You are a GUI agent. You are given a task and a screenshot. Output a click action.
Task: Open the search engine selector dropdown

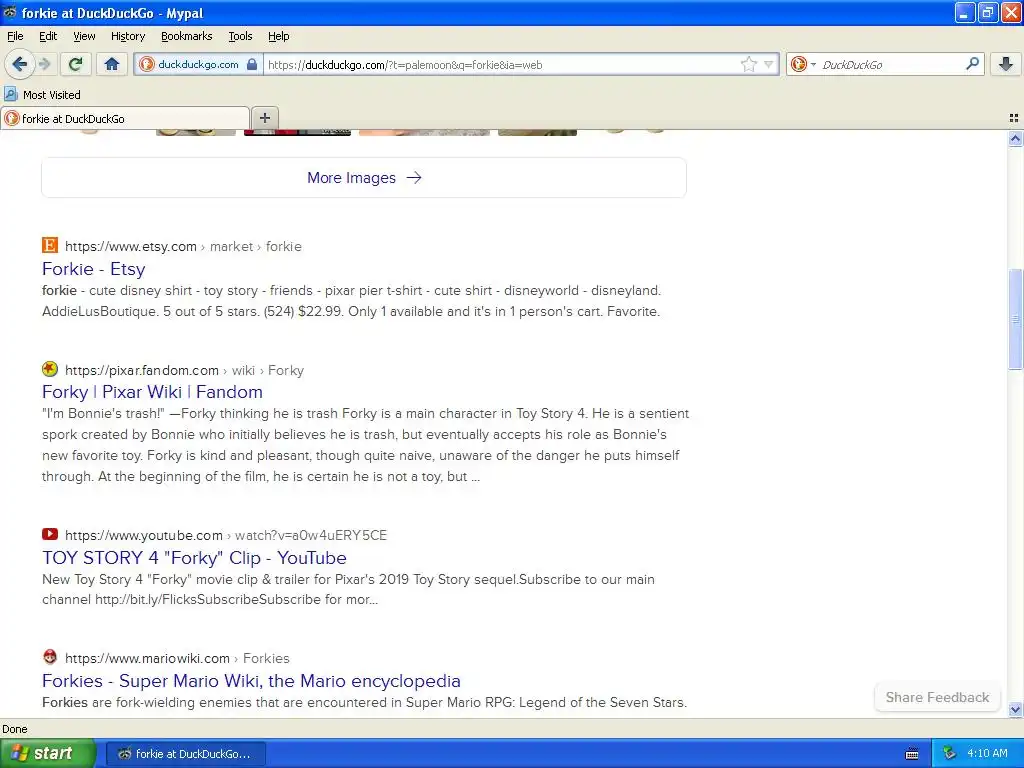tap(803, 64)
